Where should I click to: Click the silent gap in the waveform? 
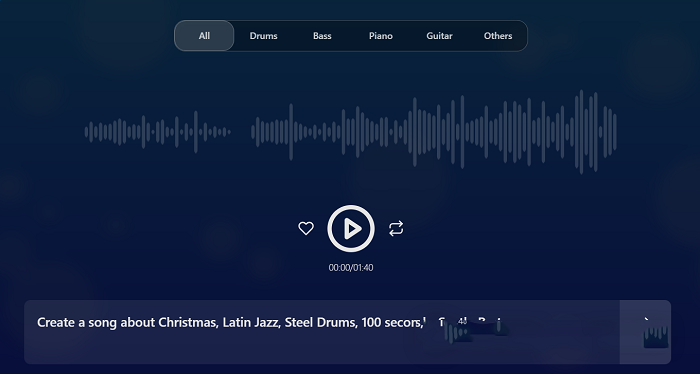click(x=241, y=132)
